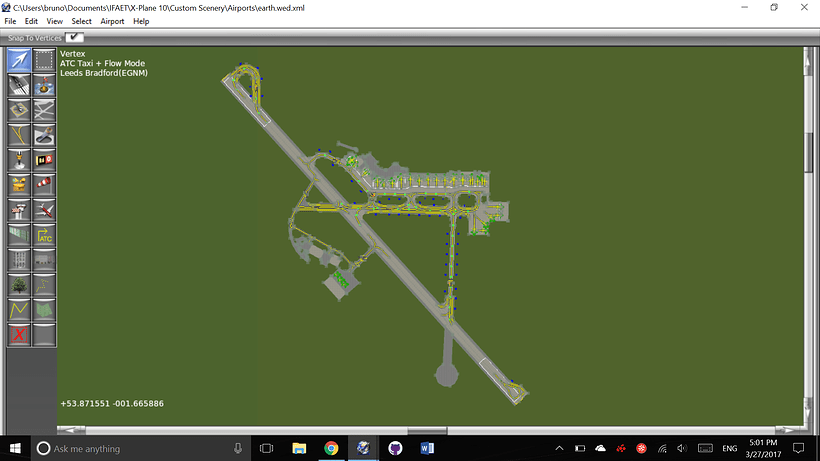Viewport: 820px width, 461px height.
Task: Click the touch keyboard tray icon
Action: pyautogui.click(x=705, y=448)
